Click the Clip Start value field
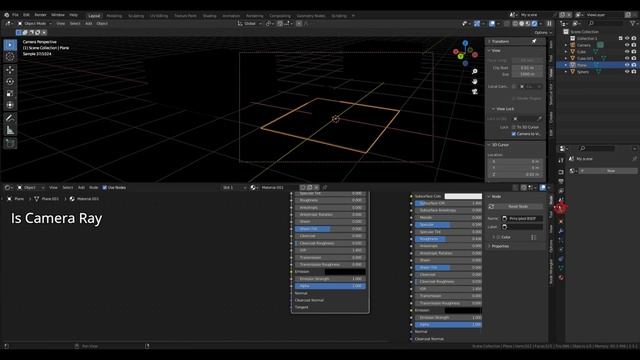This screenshot has width=640, height=360. click(527, 68)
